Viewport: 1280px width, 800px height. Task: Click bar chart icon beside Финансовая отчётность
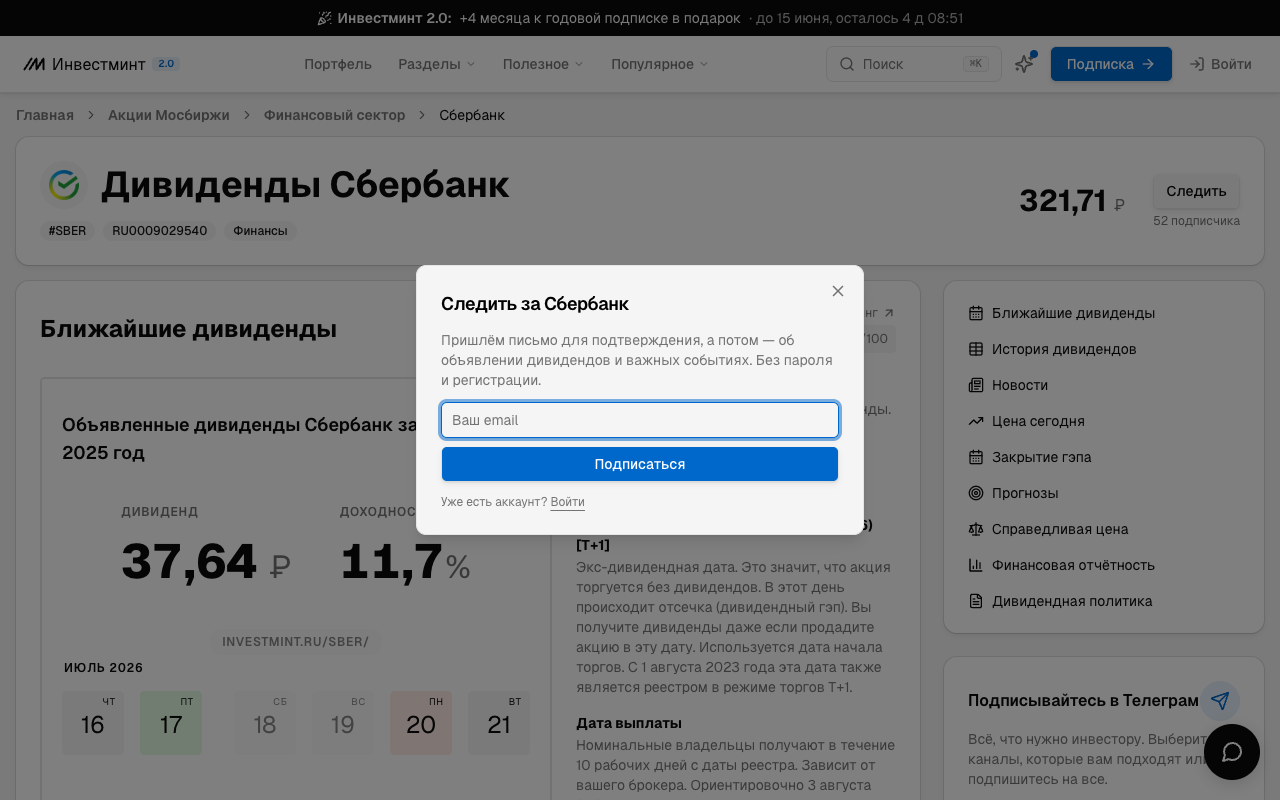point(976,565)
